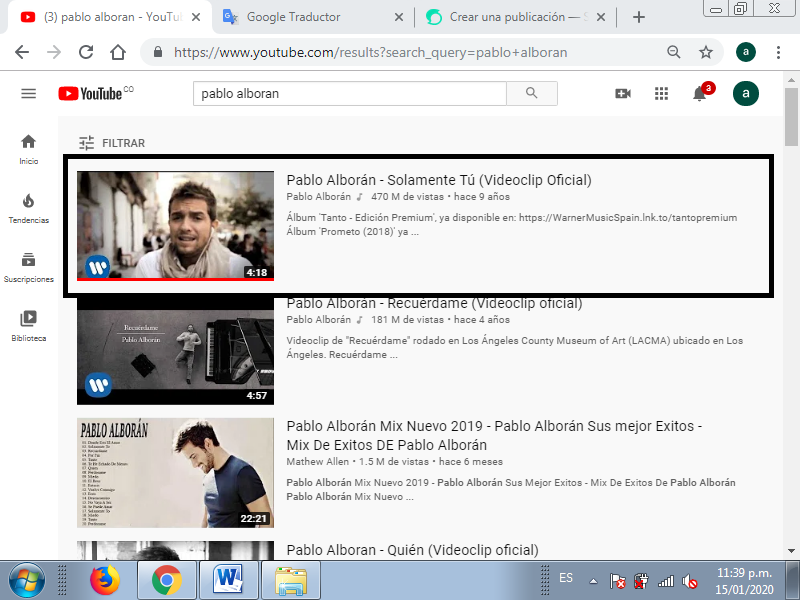Open the Mix Nuevo 2019 thumbnail
Screen dimensions: 800x600
(x=175, y=472)
